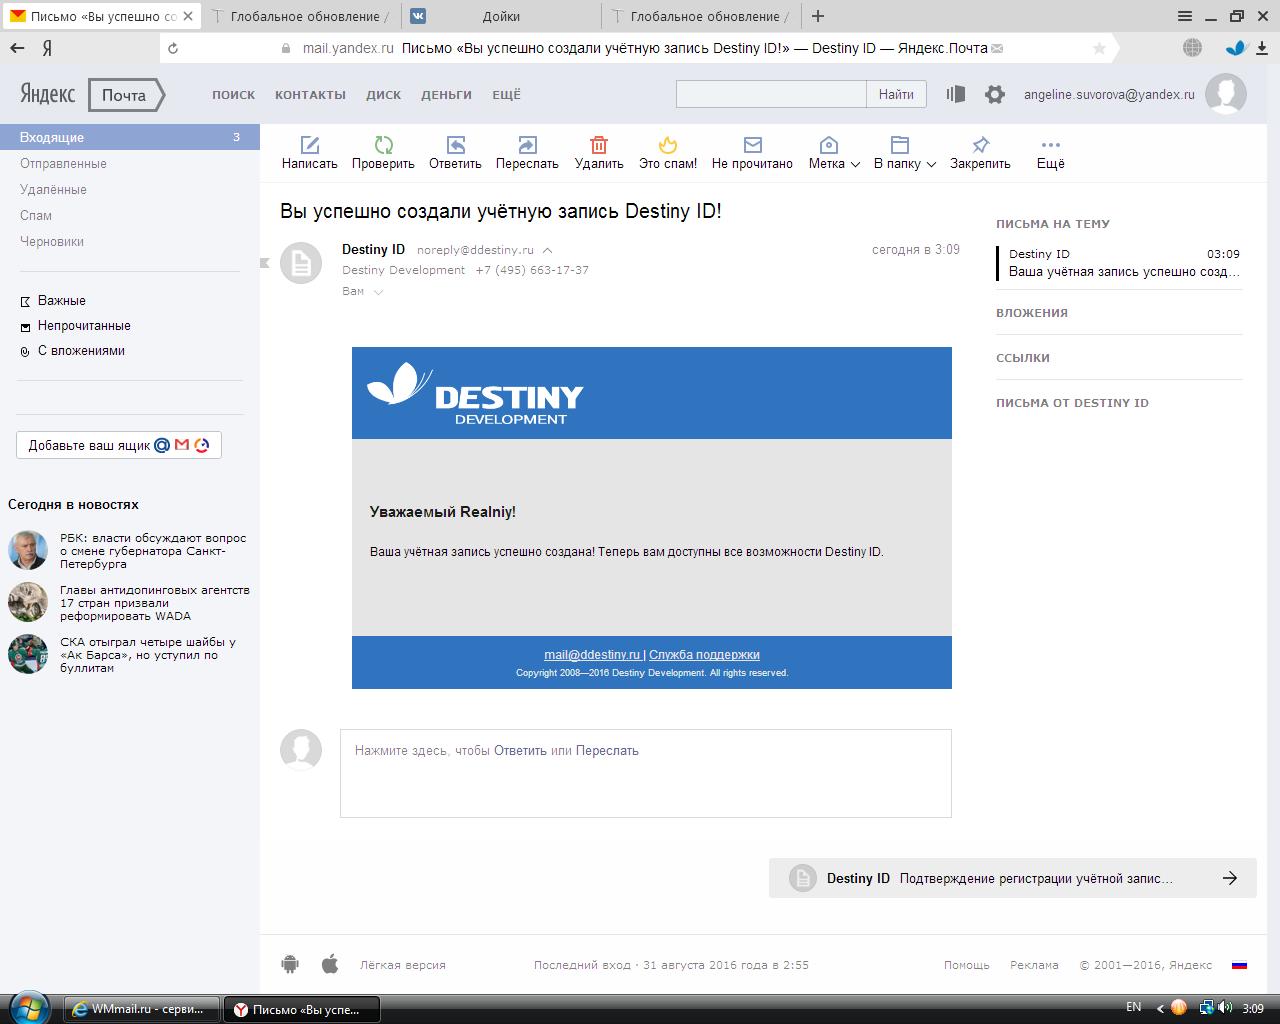1280x1024 pixels.
Task: Open the Windows Start button
Action: (x=28, y=1008)
